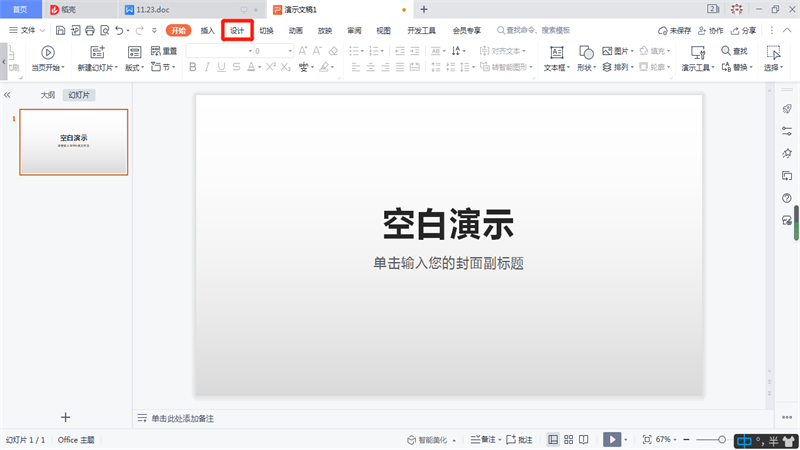
Task: Add new slide with plus below thumbnails
Action: click(65, 417)
